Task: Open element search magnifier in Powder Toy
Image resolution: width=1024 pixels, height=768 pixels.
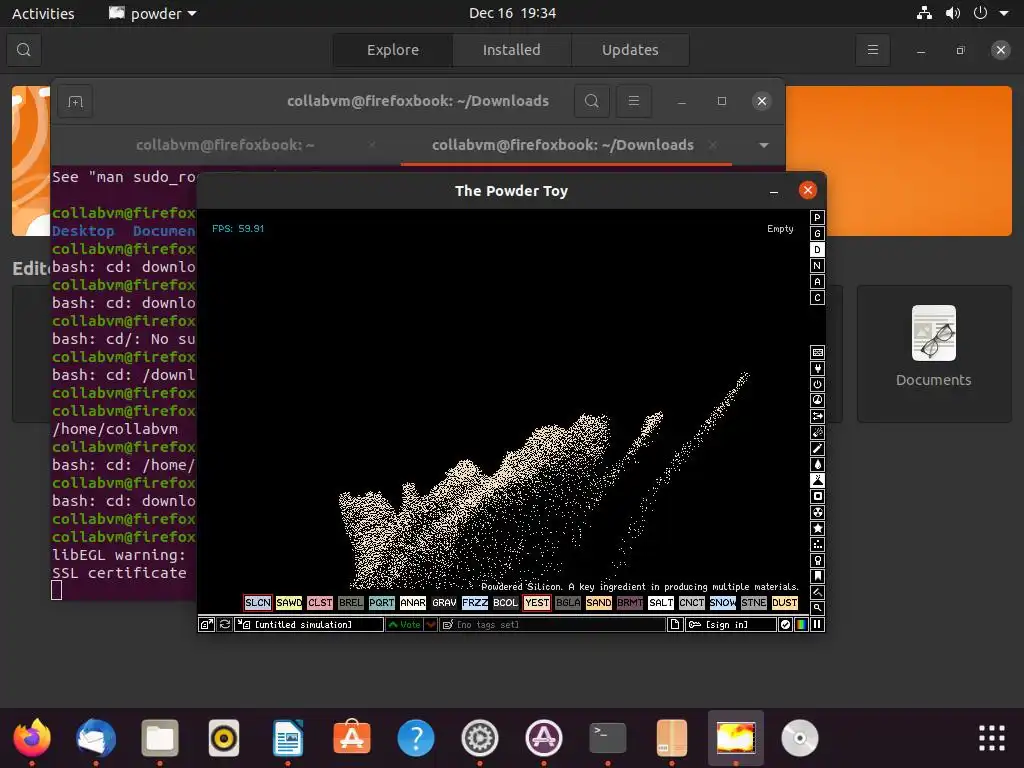Action: click(x=817, y=608)
